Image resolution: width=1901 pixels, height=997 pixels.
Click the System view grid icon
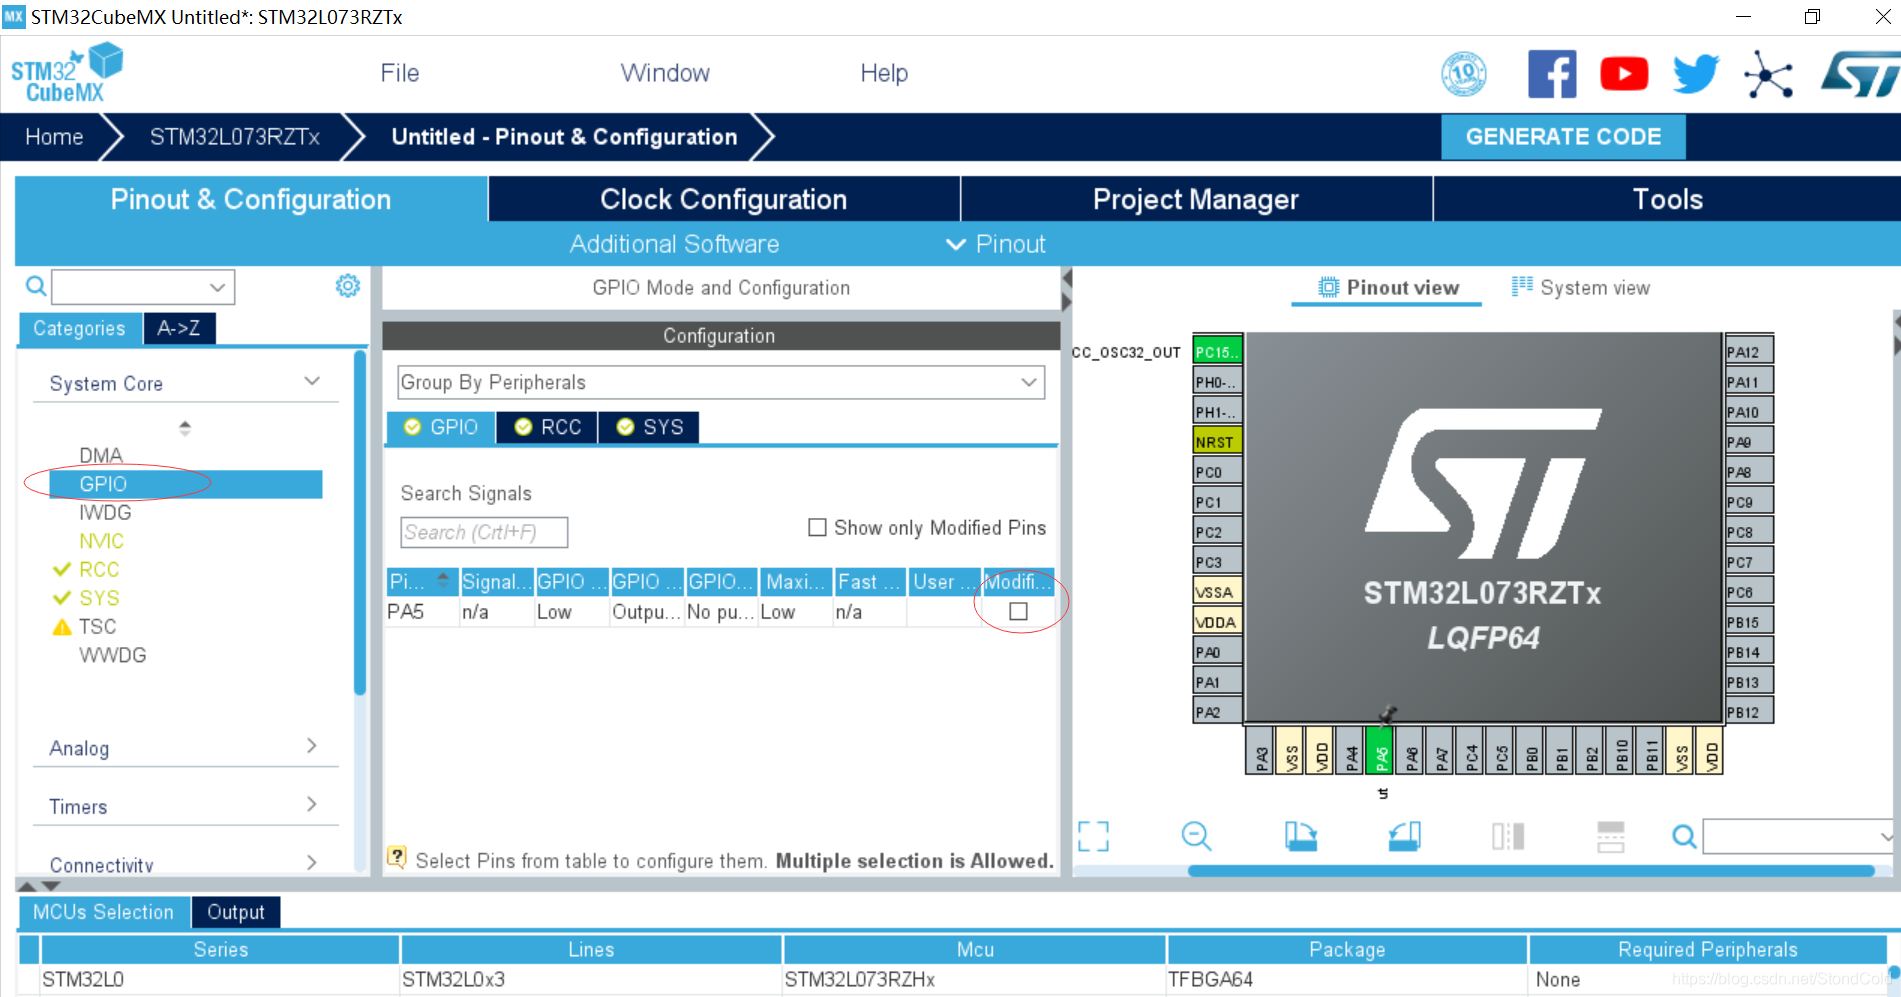(1522, 287)
